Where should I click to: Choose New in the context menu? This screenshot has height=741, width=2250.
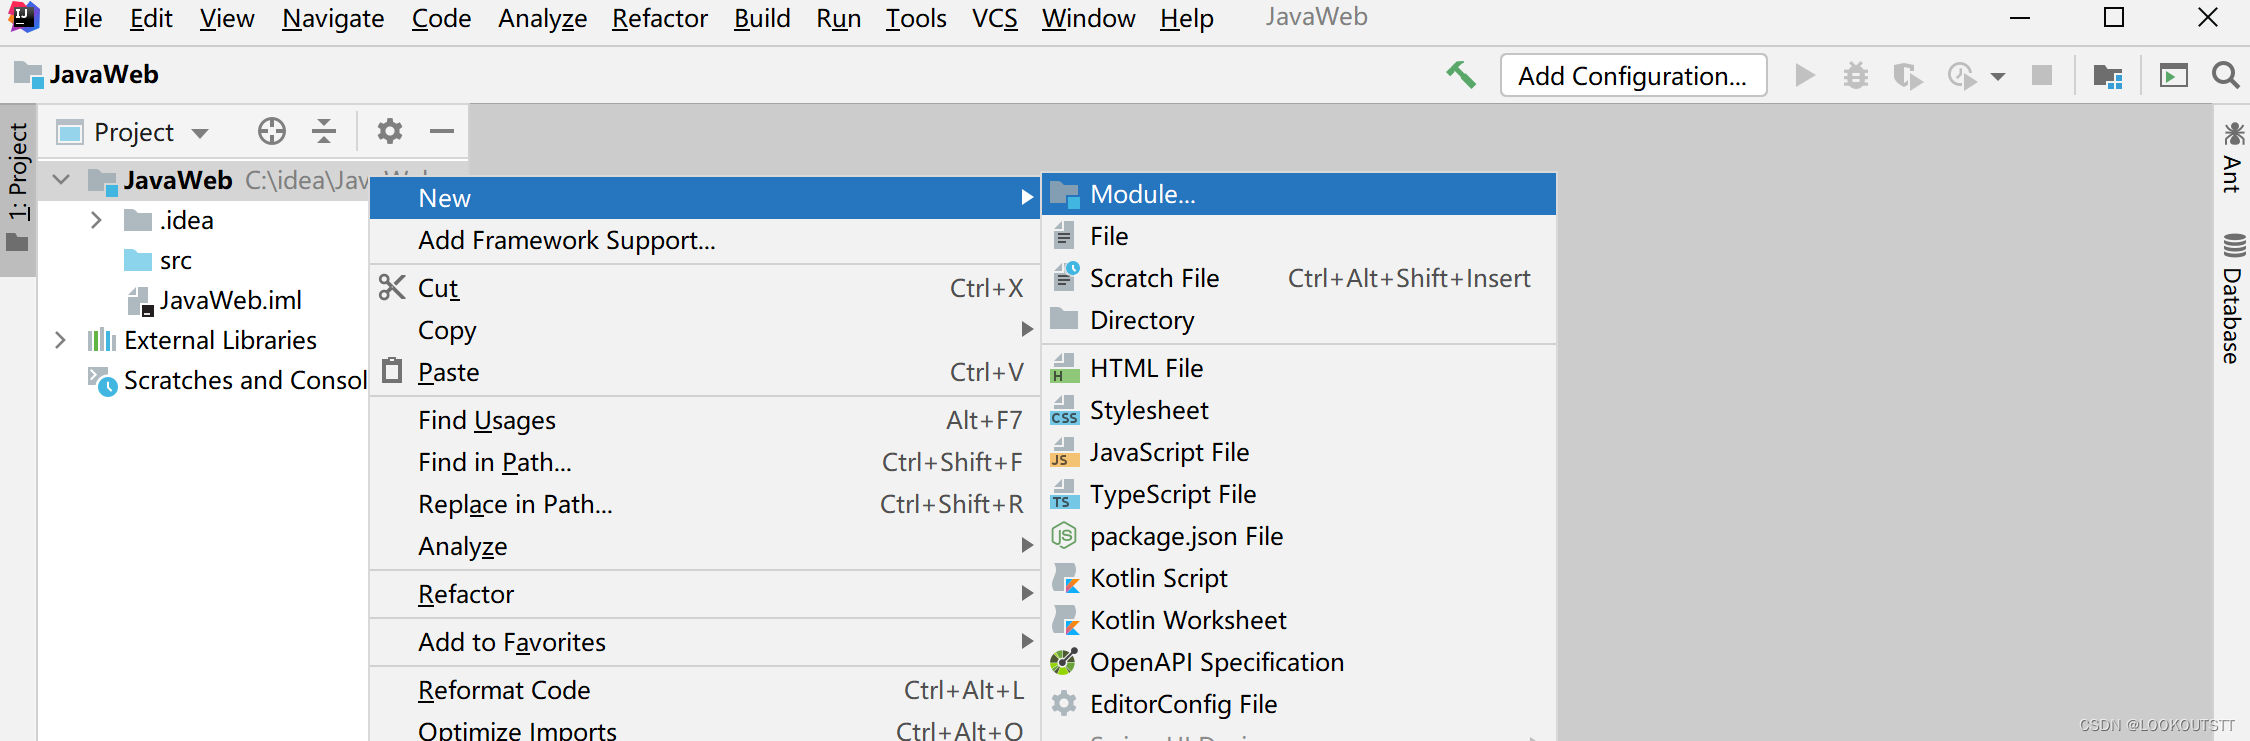(705, 198)
